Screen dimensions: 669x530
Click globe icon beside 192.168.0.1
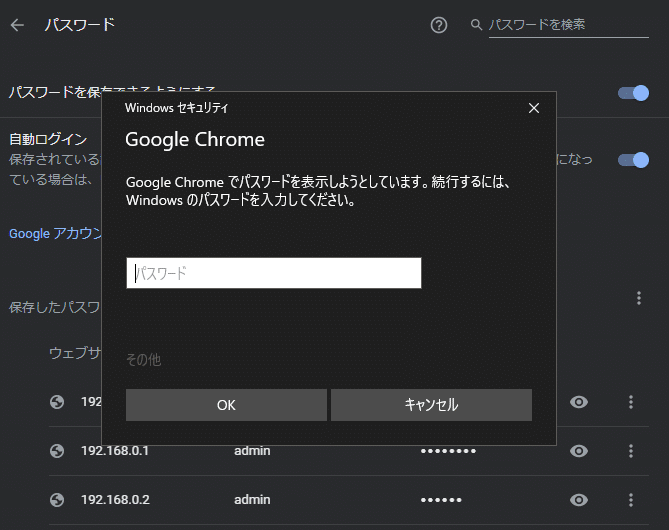[x=57, y=451]
